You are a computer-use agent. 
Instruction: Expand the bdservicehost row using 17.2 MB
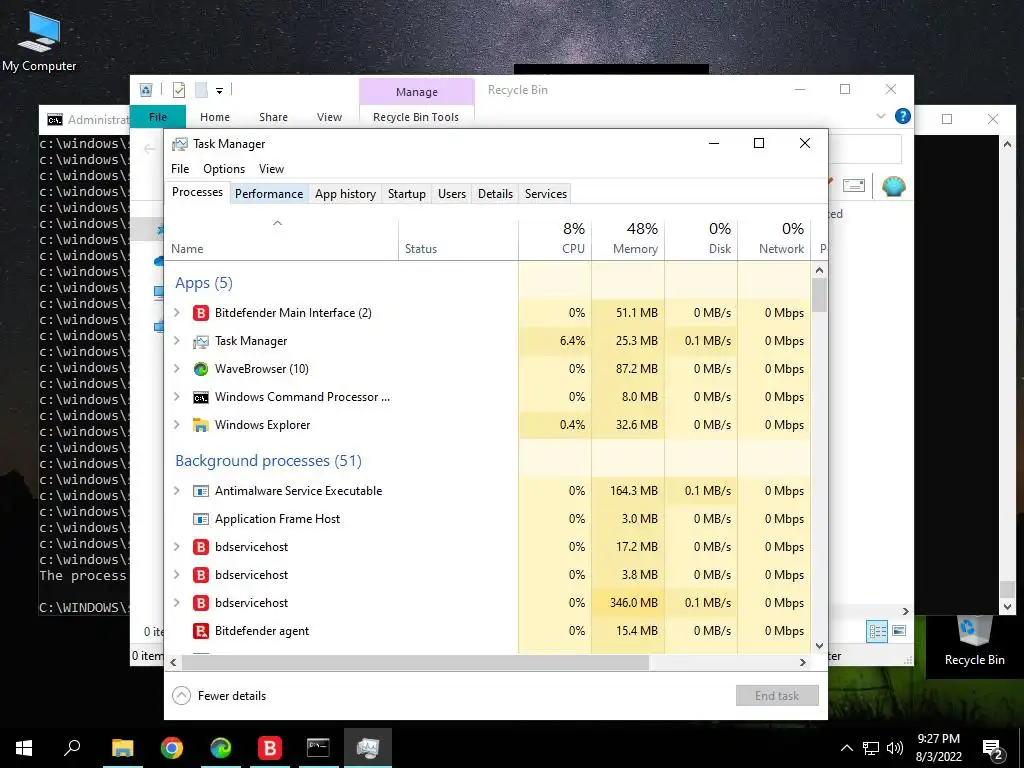click(x=176, y=547)
